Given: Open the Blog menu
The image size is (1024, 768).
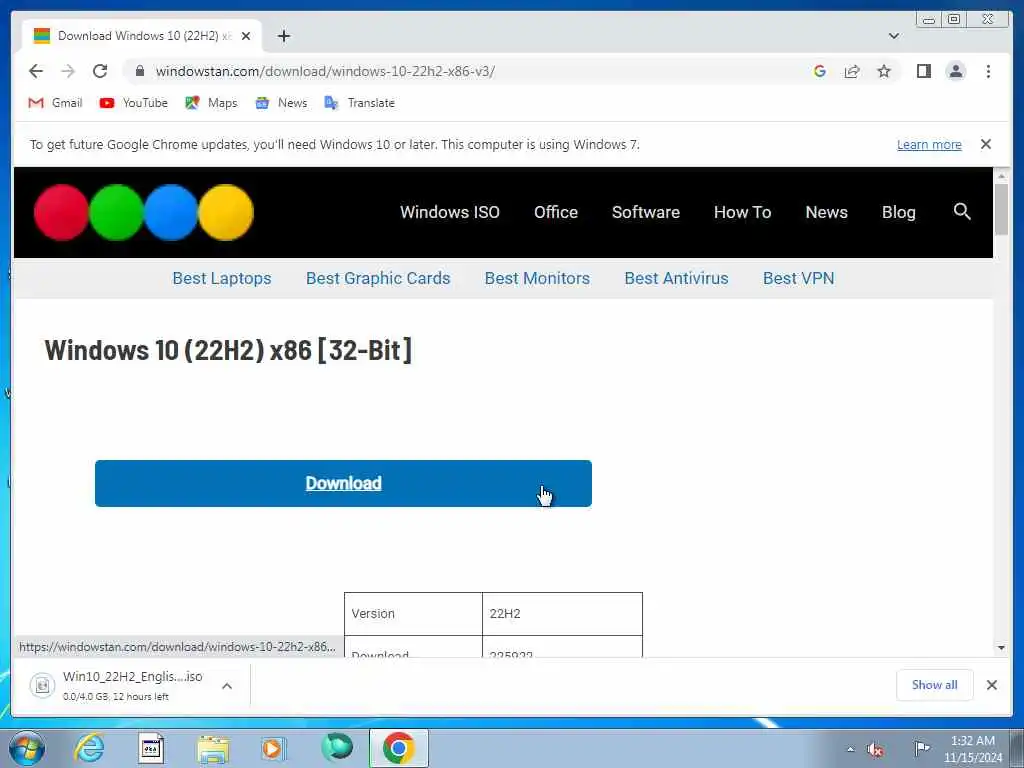Looking at the screenshot, I should pyautogui.click(x=899, y=212).
